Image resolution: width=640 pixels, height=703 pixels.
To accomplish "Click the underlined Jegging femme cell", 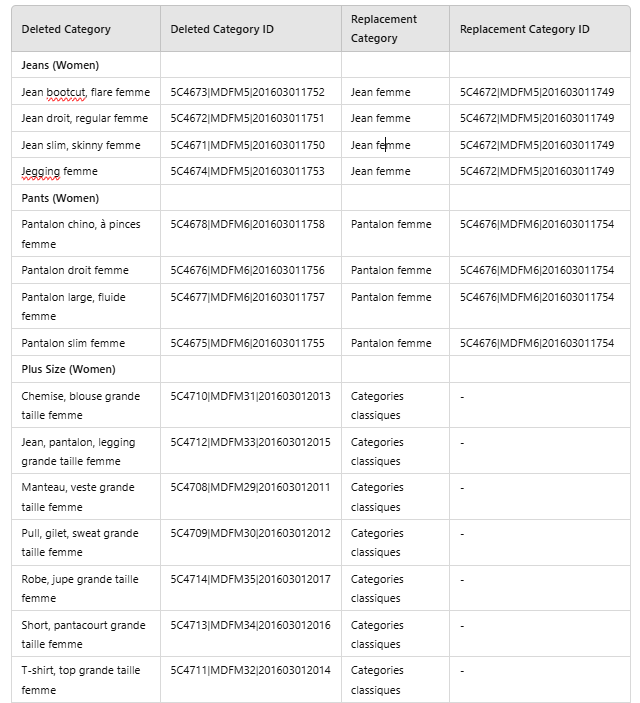I will tap(59, 171).
